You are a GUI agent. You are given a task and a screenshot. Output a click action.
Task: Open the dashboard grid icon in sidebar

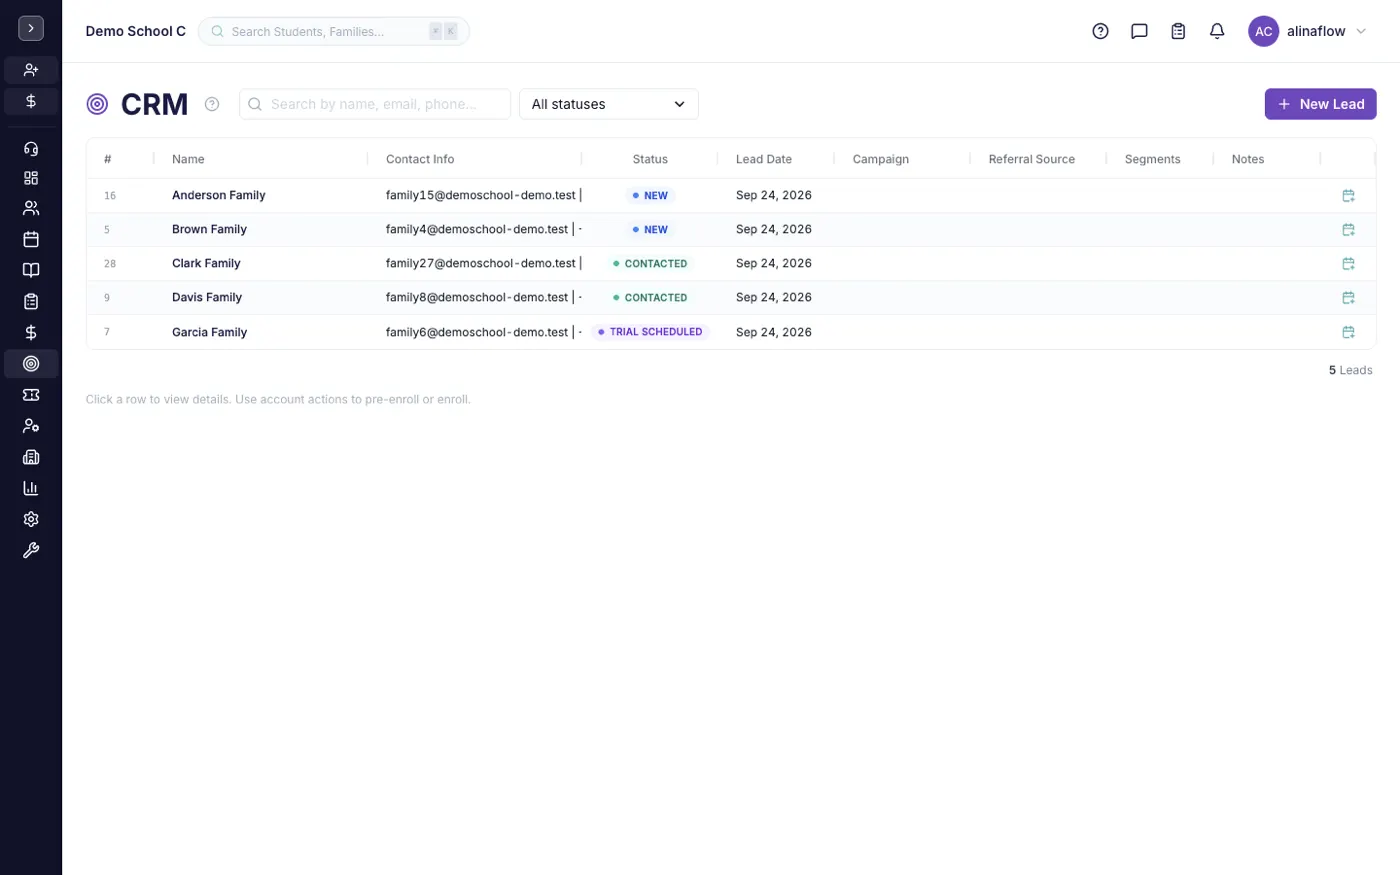click(x=31, y=178)
